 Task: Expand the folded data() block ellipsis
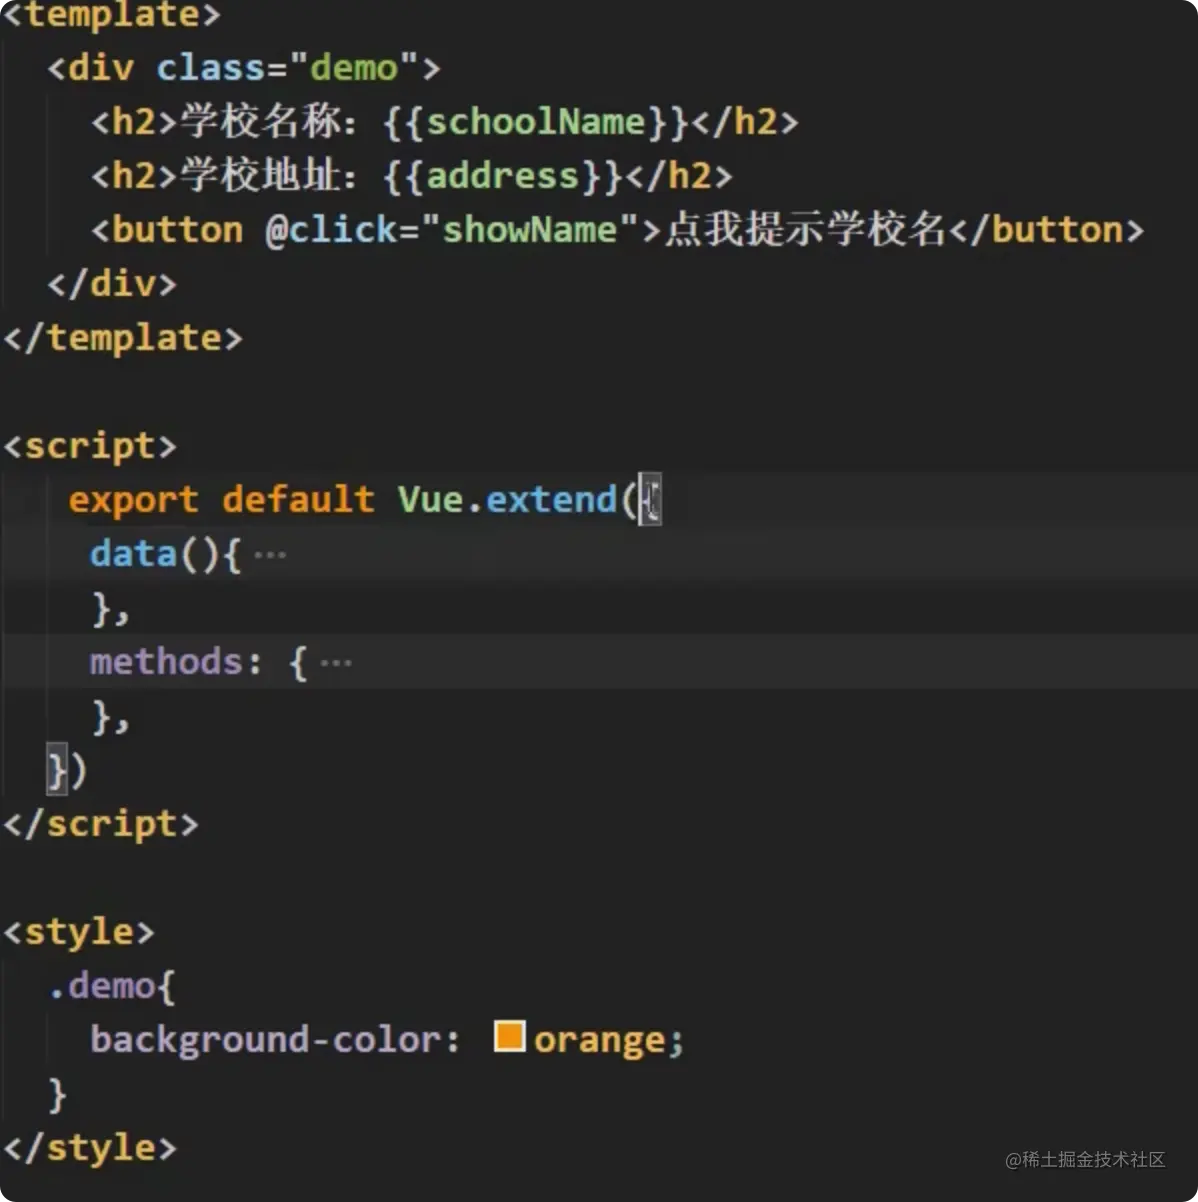pyautogui.click(x=270, y=555)
